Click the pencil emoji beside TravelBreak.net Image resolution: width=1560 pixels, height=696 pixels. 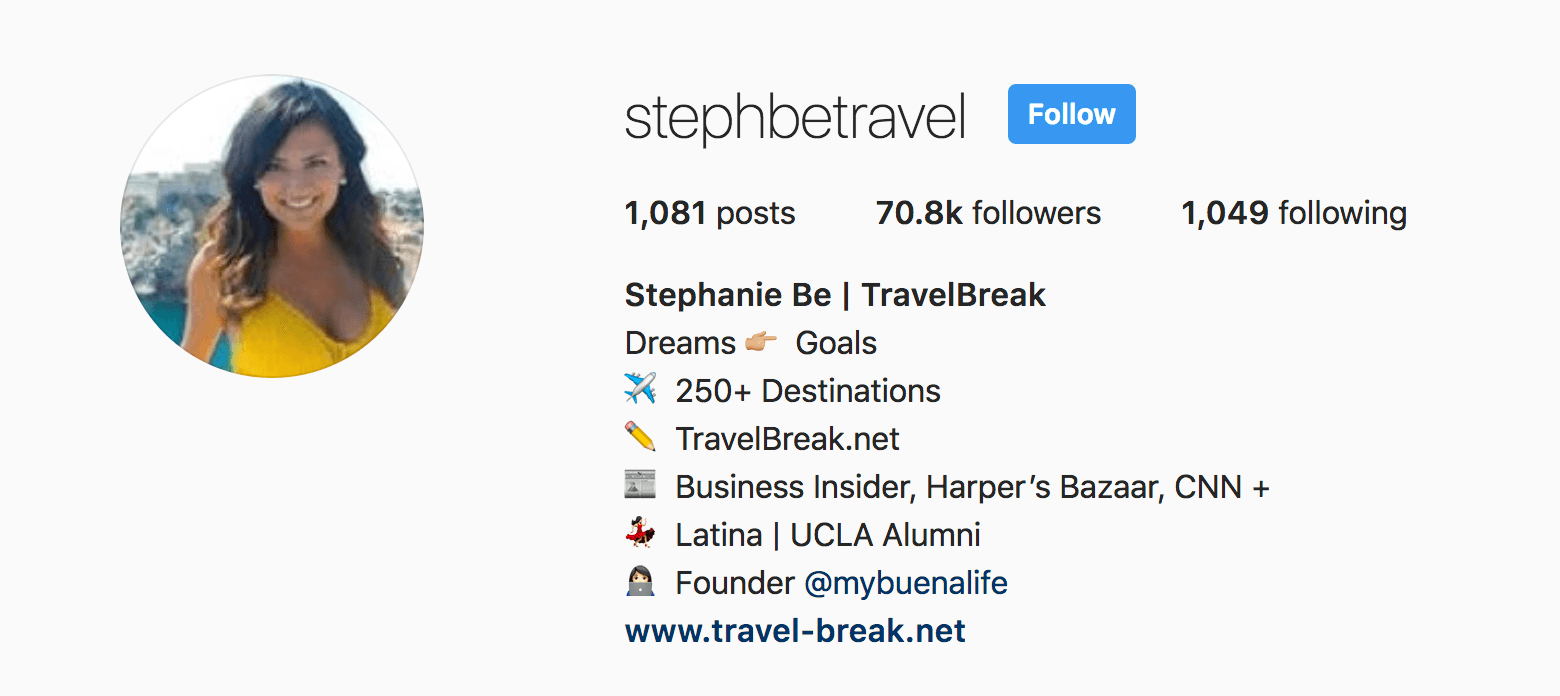point(641,438)
